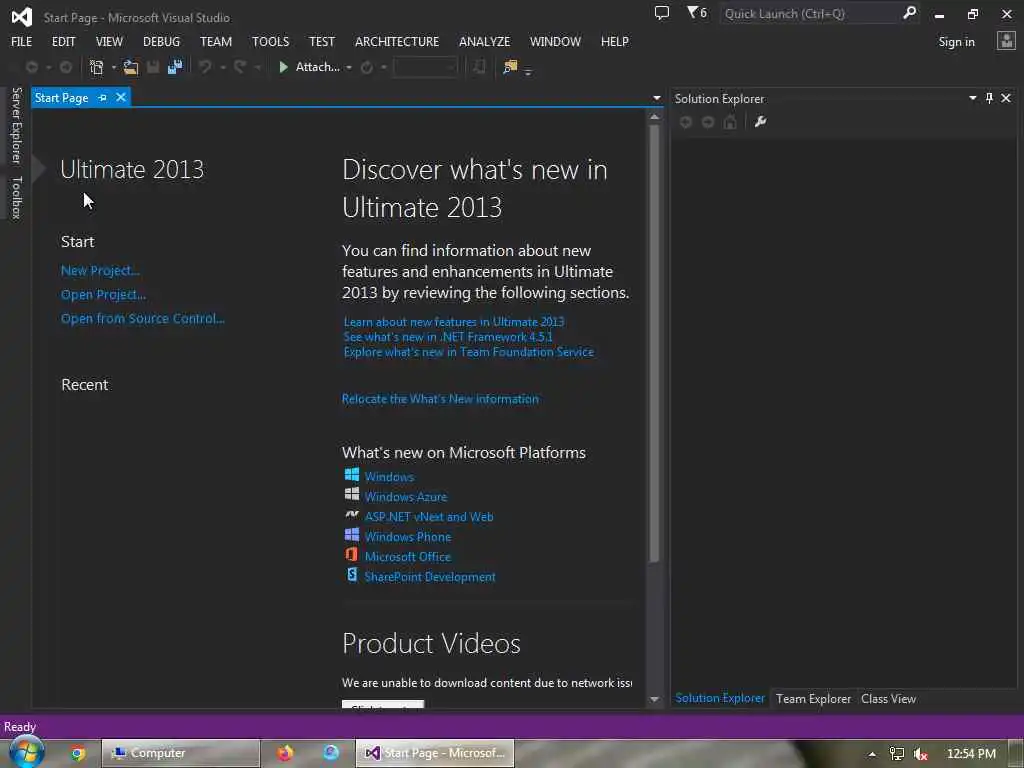Click the green Start debugging arrow
This screenshot has height=768, width=1024.
(283, 67)
